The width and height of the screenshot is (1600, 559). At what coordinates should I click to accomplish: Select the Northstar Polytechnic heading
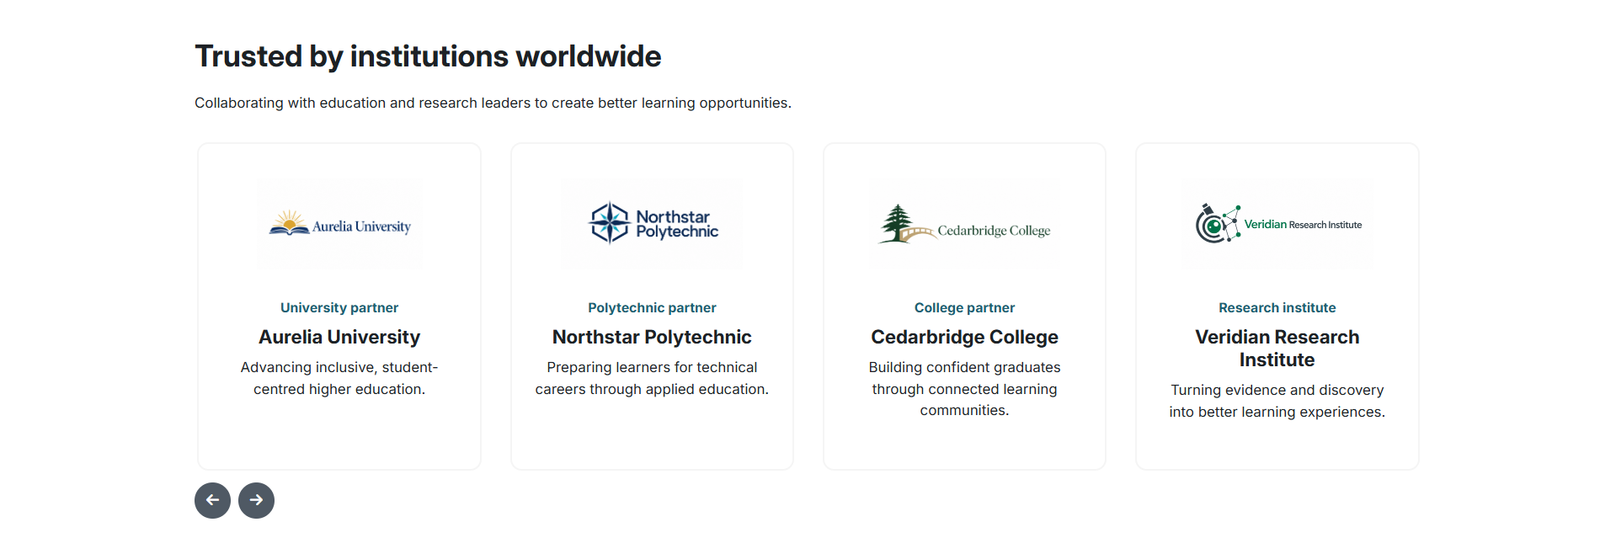pos(652,337)
